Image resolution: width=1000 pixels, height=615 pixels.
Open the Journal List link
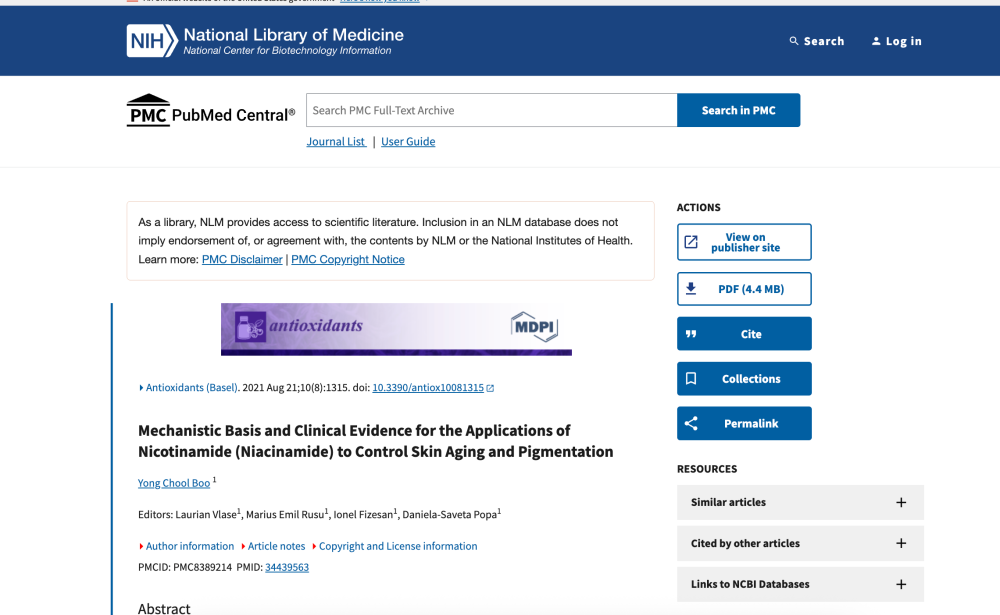(336, 142)
